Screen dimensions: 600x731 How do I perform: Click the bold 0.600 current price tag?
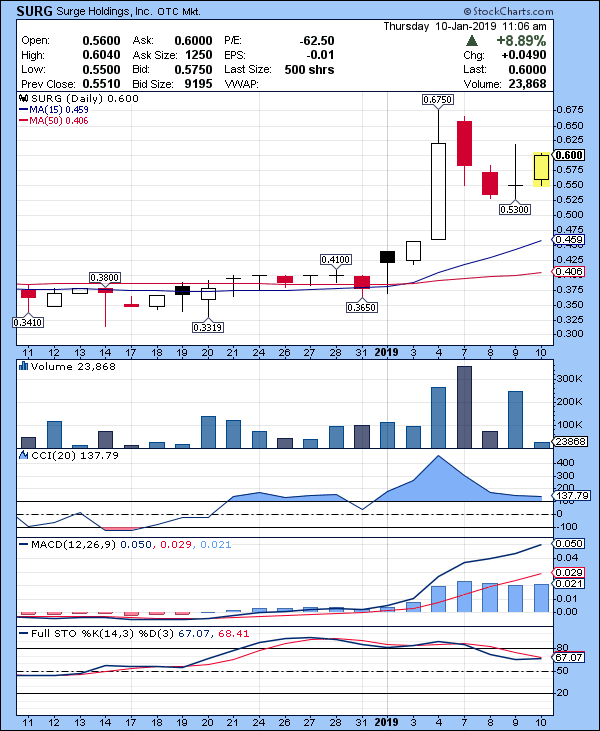tap(568, 155)
